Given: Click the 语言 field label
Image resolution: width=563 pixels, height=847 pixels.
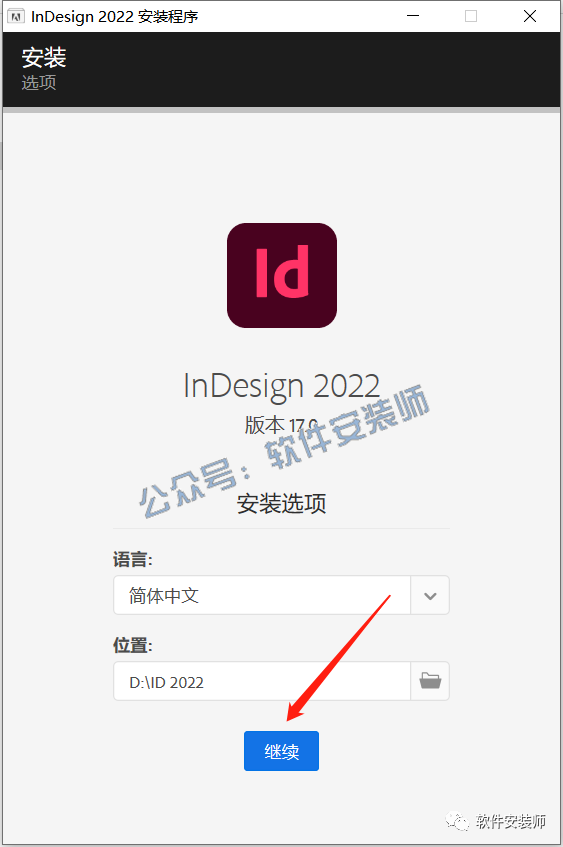Looking at the screenshot, I should point(133,559).
